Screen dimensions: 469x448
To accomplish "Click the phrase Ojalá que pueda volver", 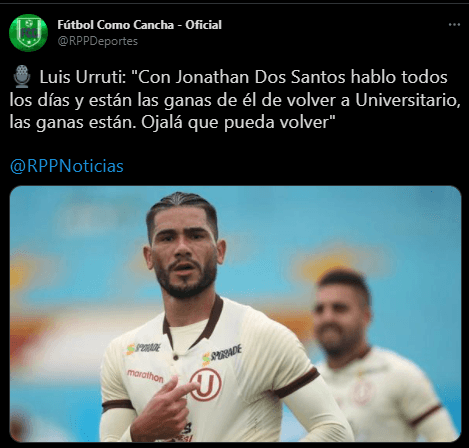I will pyautogui.click(x=235, y=122).
